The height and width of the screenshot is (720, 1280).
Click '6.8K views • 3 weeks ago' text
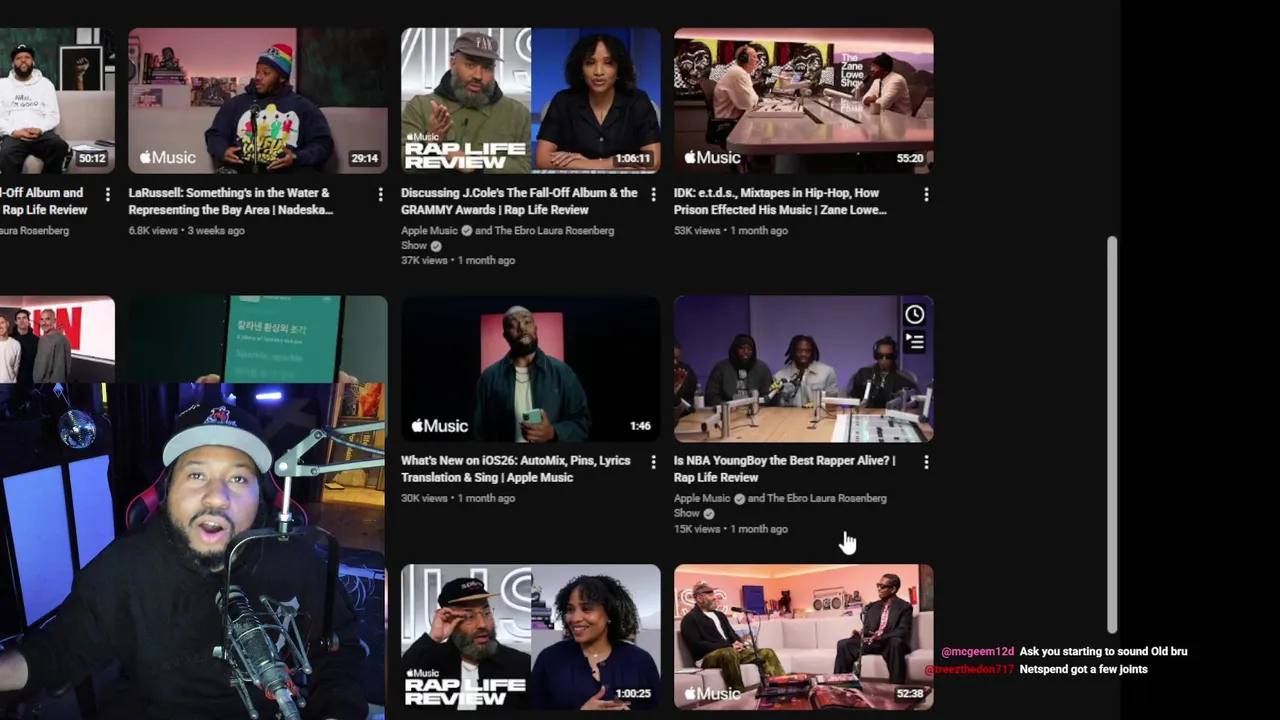(186, 231)
